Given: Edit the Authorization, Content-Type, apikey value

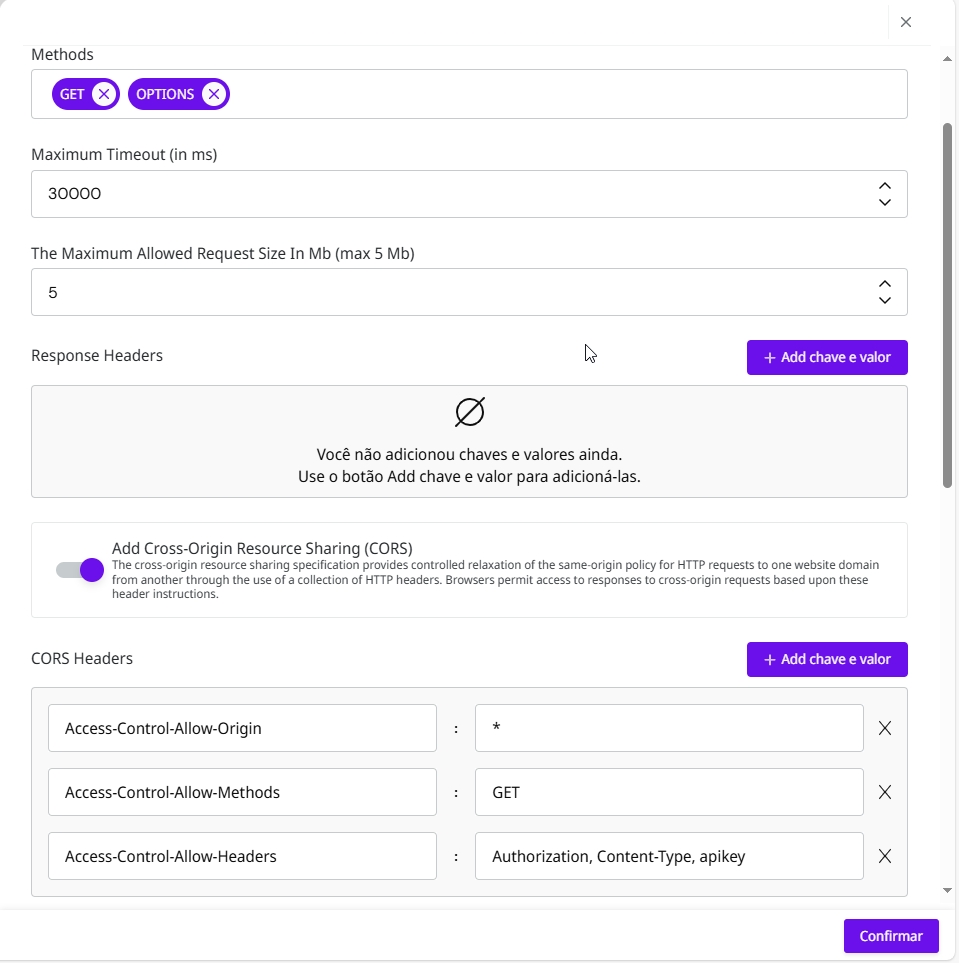Looking at the screenshot, I should (668, 856).
